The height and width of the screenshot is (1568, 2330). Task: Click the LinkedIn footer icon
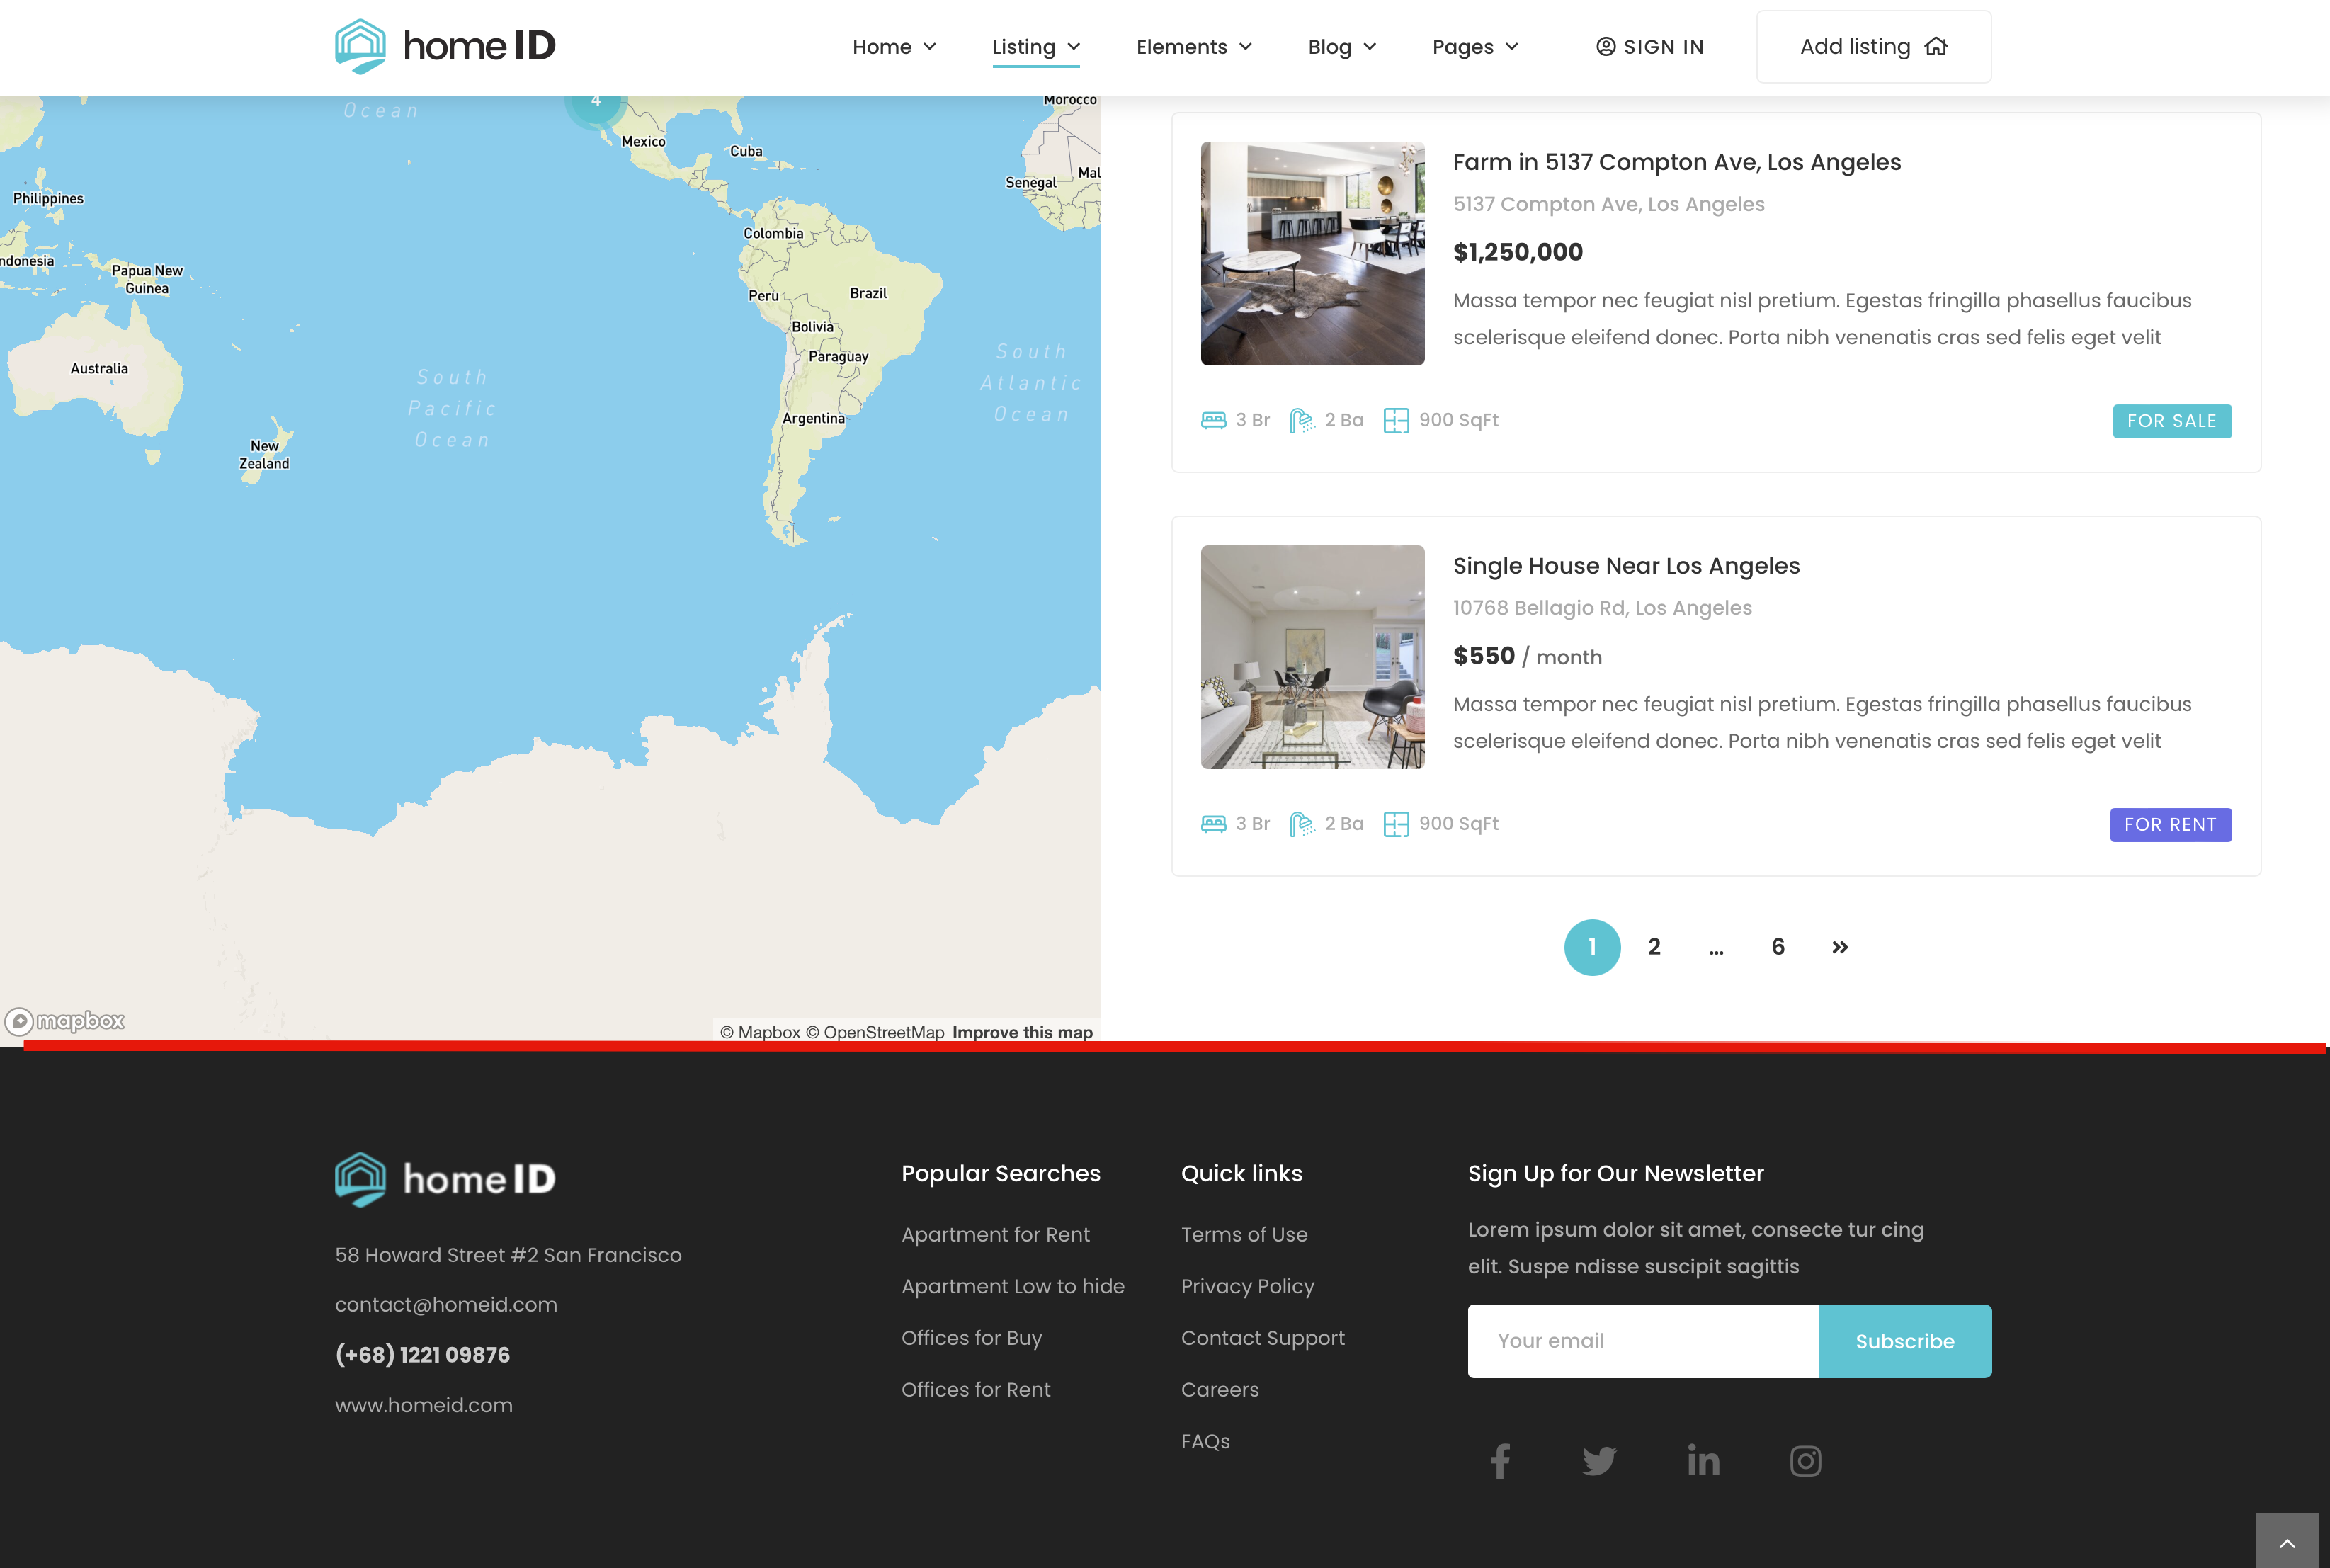tap(1703, 1461)
